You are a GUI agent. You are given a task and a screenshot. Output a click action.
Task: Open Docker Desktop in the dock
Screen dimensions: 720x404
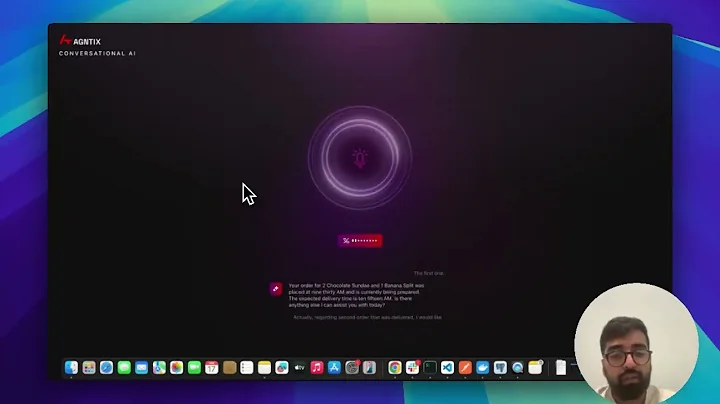coord(483,367)
